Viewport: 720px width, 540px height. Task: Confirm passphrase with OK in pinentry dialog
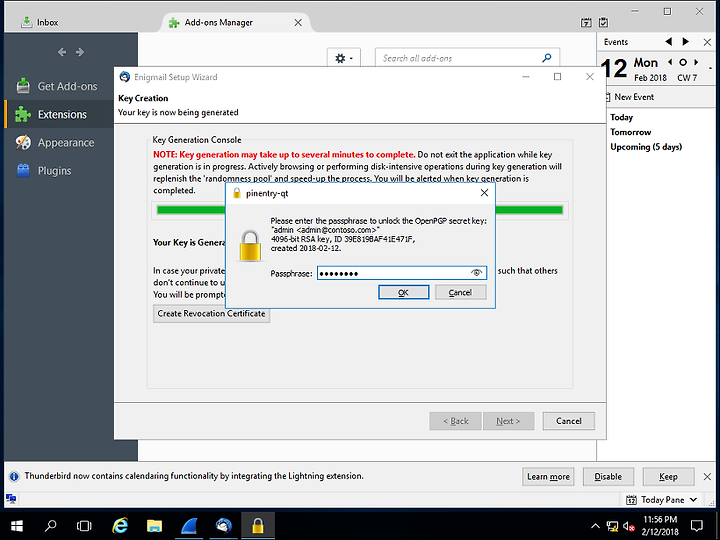(403, 292)
